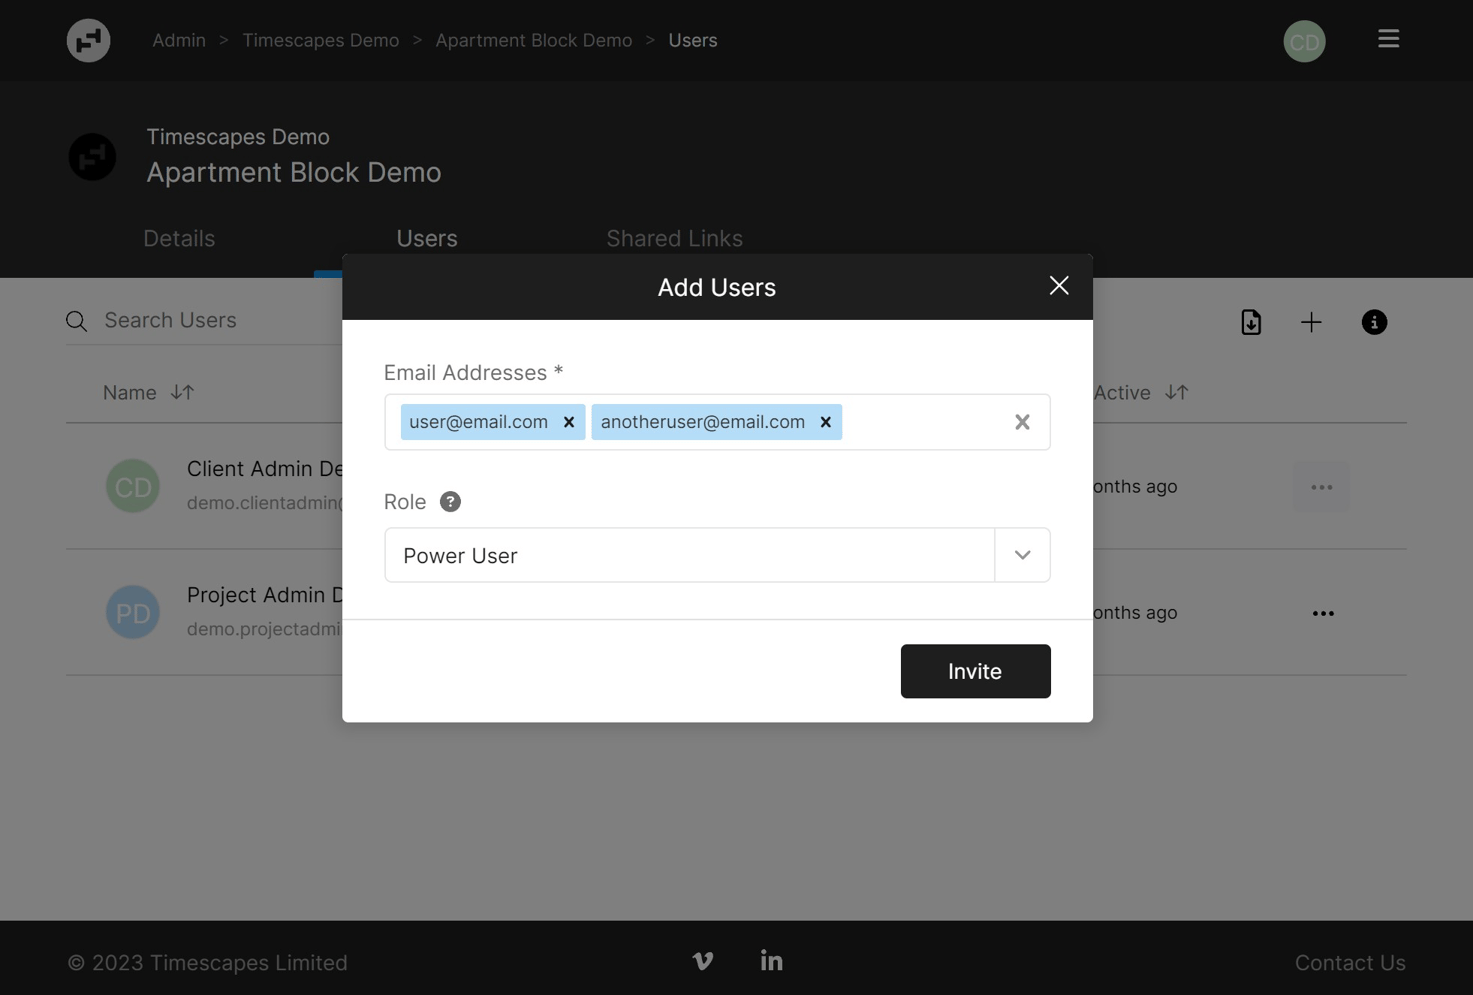The height and width of the screenshot is (995, 1473).
Task: Open the CD account avatar in the header
Action: (x=1304, y=41)
